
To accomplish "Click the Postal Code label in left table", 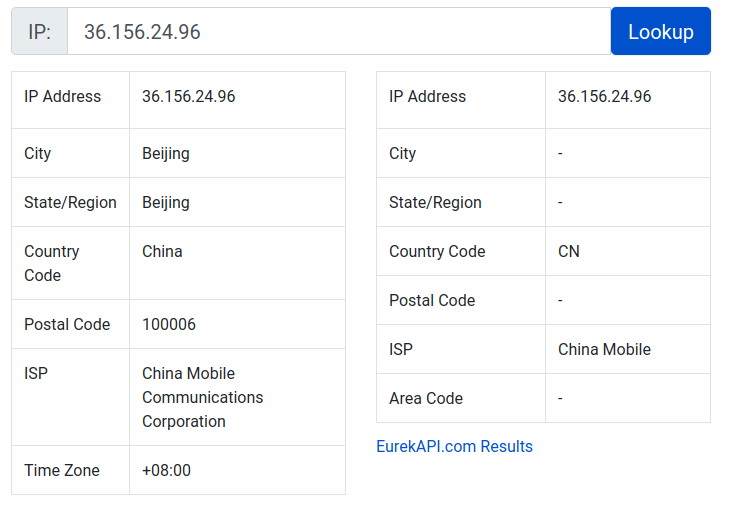I will coord(67,325).
